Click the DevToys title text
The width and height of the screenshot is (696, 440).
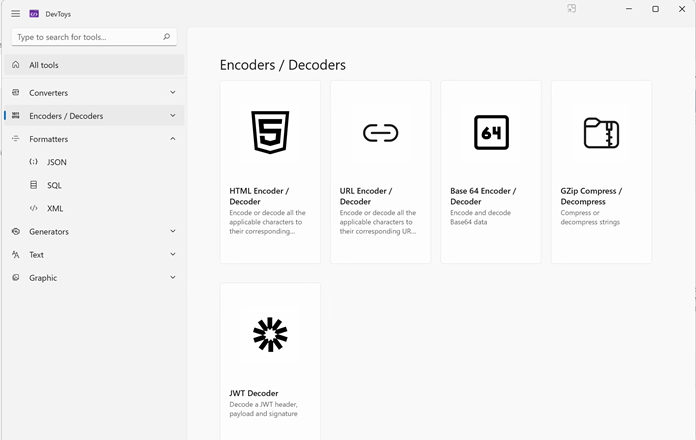(58, 14)
